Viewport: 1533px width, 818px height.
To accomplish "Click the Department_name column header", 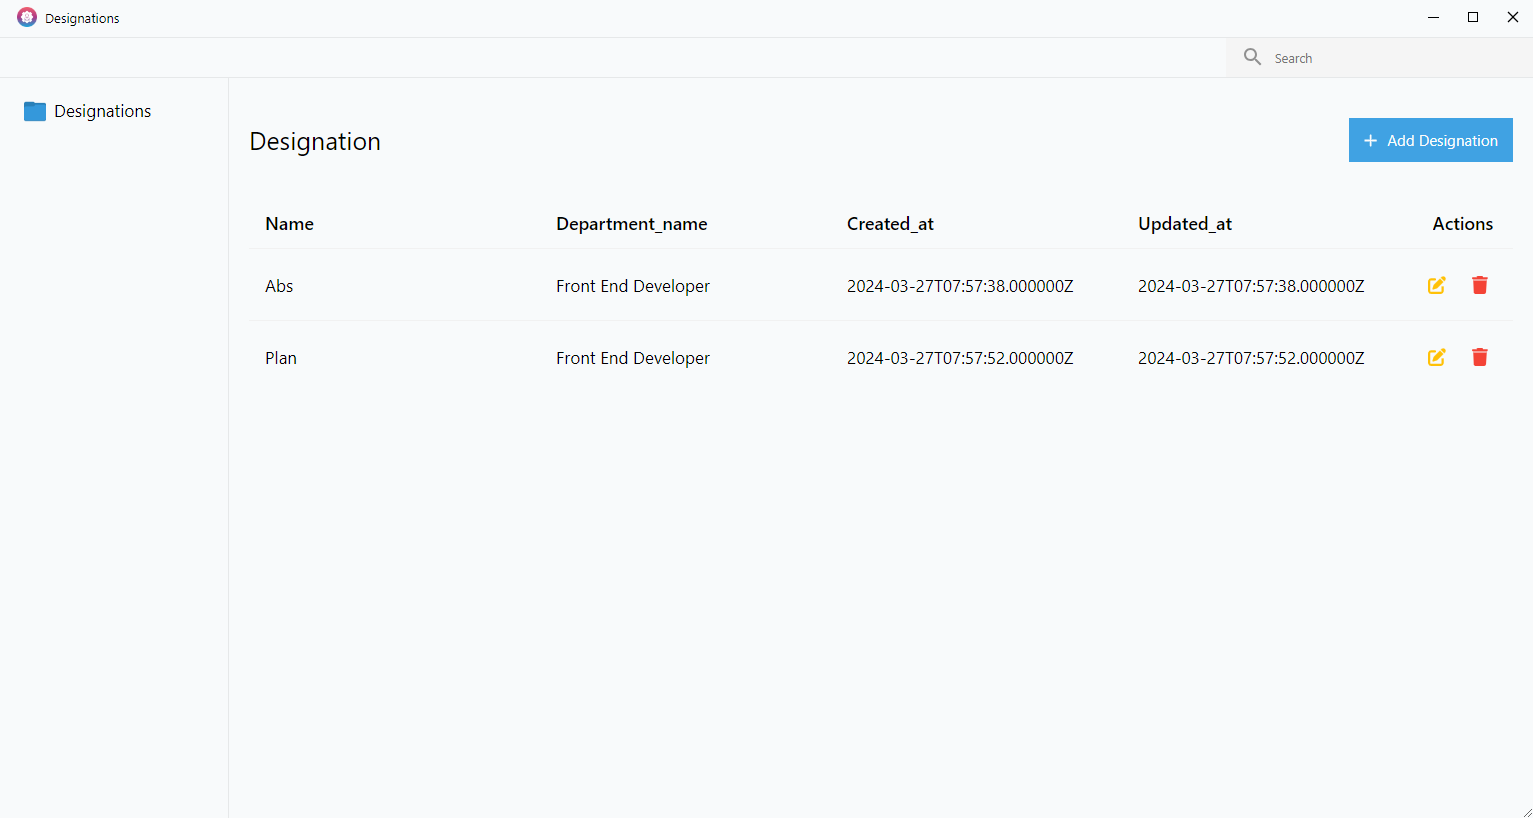I will coord(632,224).
